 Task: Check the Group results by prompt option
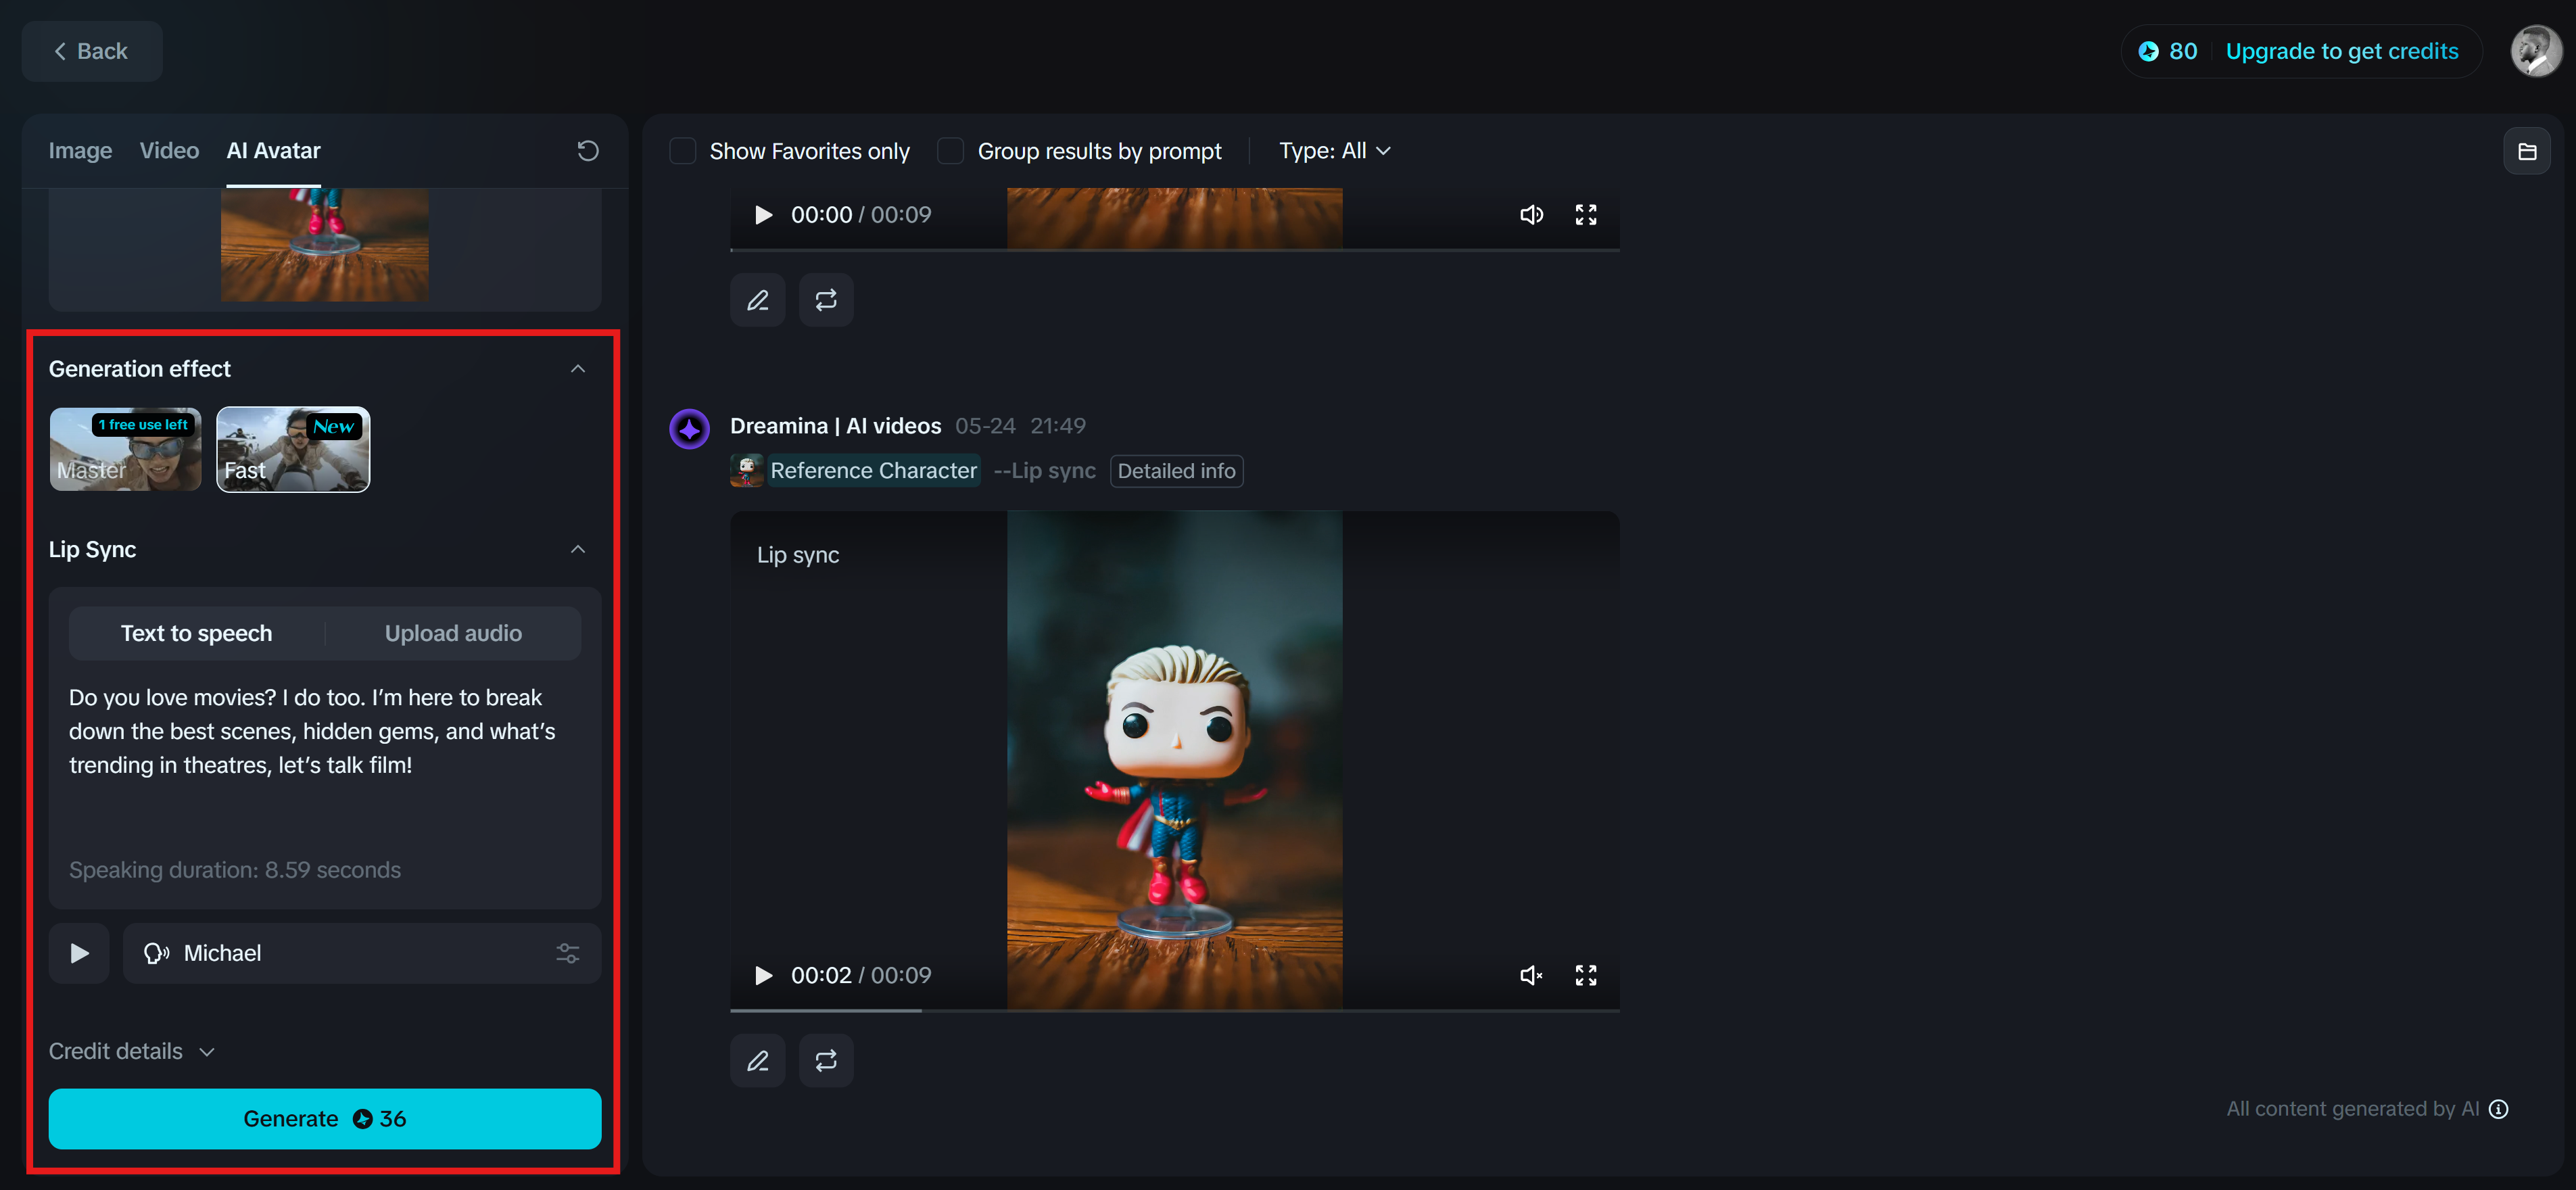coord(950,151)
